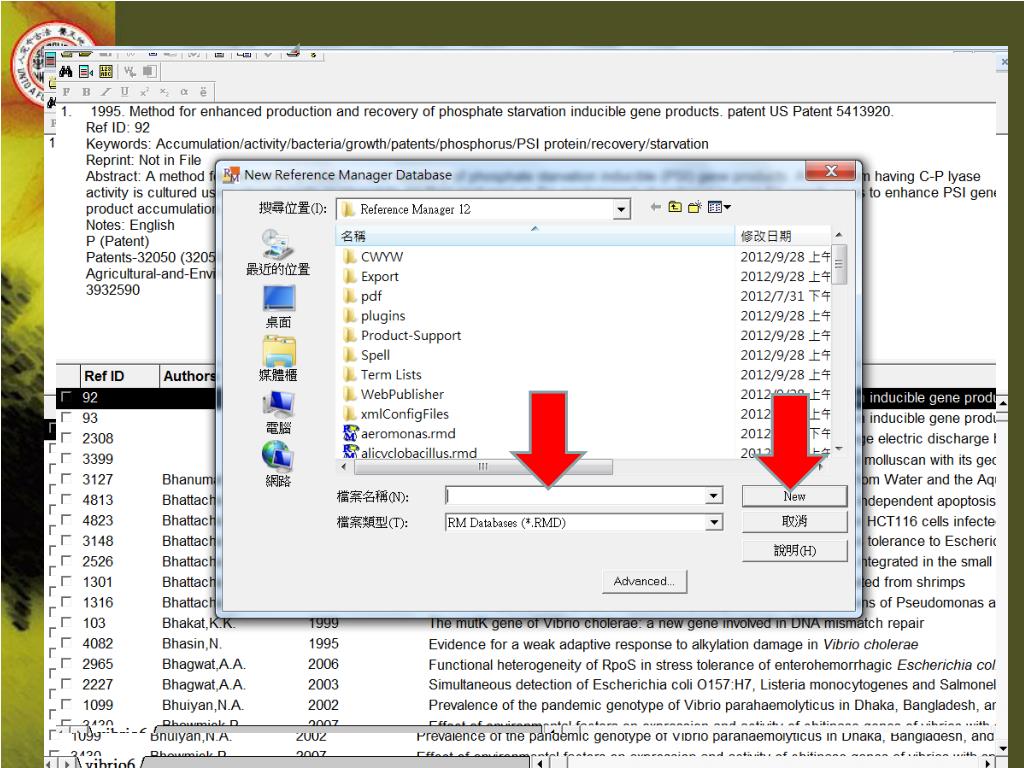Check the box for Ref ID 103
This screenshot has width=1024, height=768.
66,622
